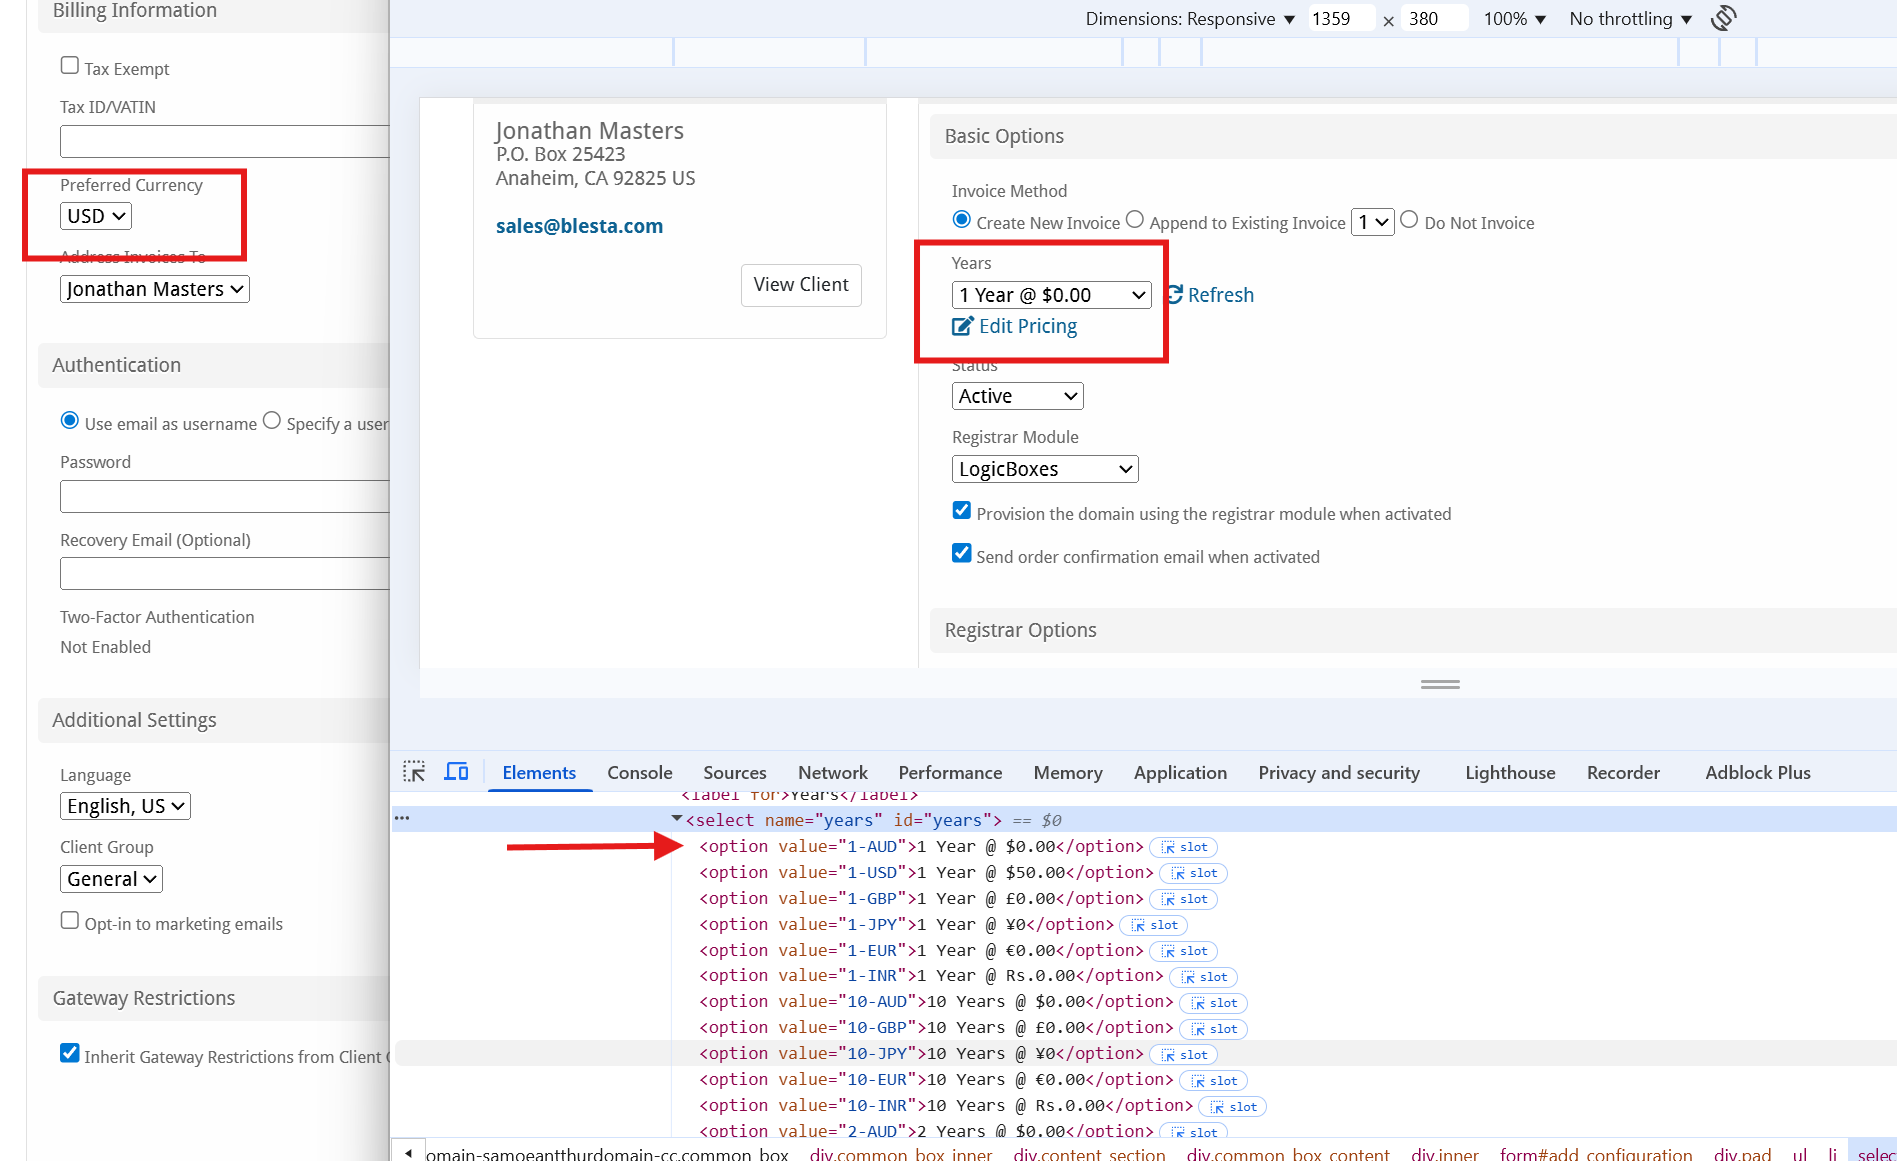Open the Application tab
The height and width of the screenshot is (1161, 1897).
point(1180,772)
